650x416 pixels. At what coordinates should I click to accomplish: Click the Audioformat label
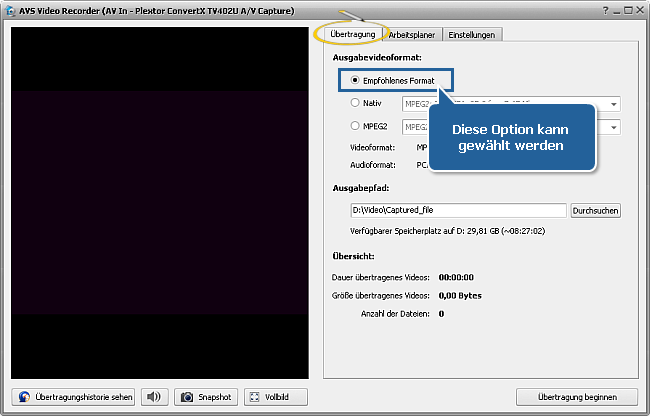(373, 165)
